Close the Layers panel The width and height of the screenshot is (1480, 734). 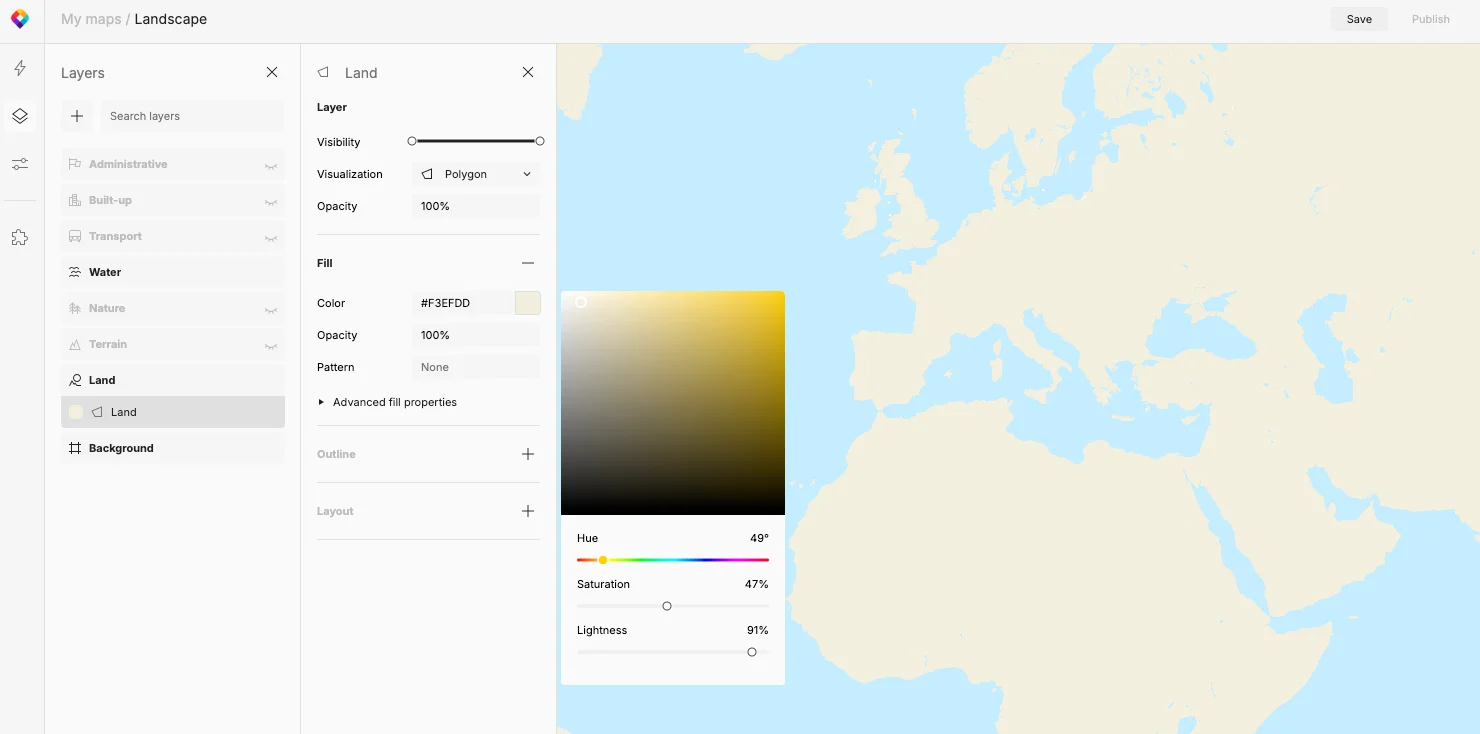point(272,72)
